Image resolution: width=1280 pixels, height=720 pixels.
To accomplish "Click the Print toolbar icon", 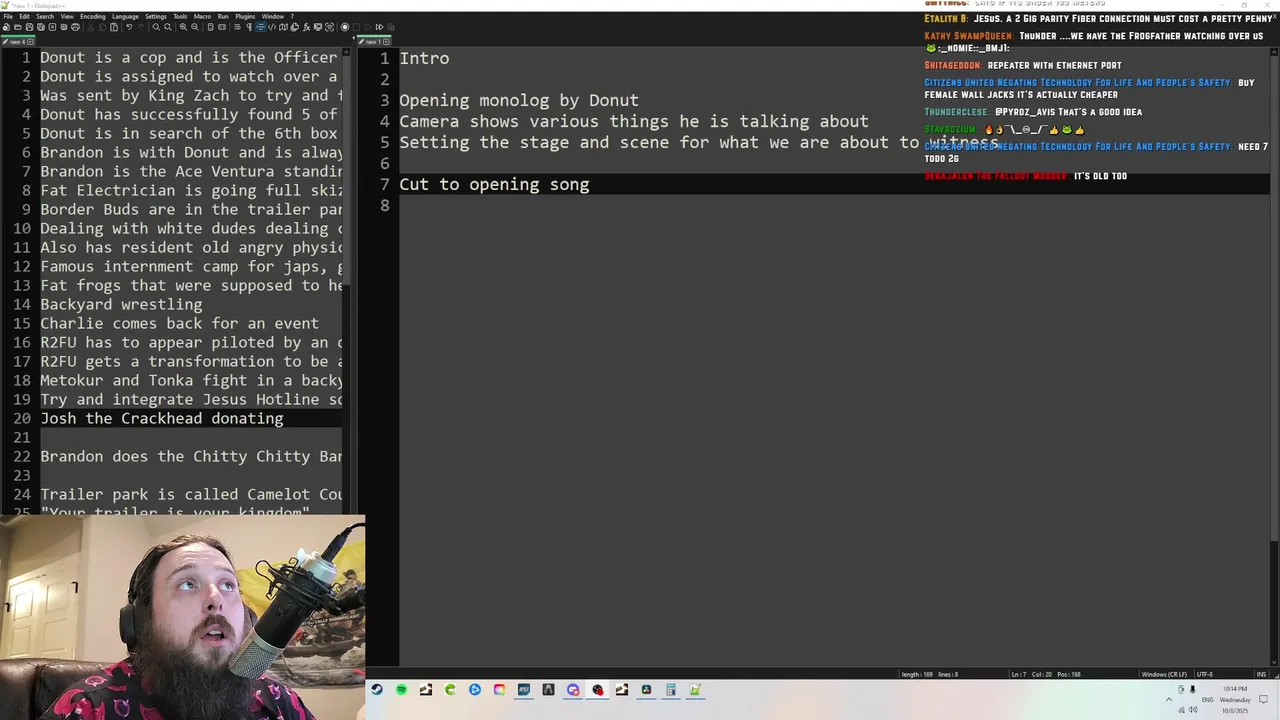I will [x=75, y=27].
